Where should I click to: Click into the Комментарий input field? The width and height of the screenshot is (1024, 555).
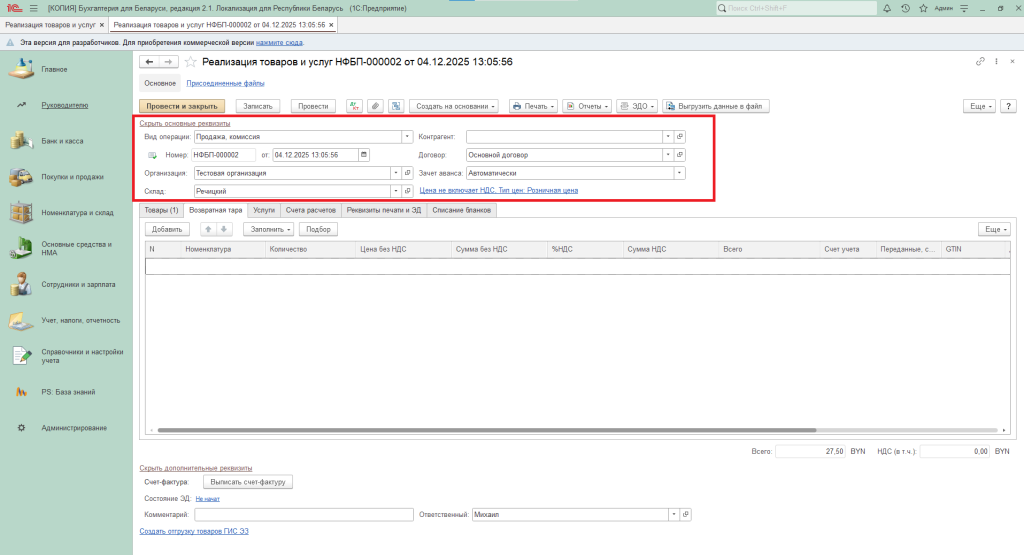pos(303,514)
